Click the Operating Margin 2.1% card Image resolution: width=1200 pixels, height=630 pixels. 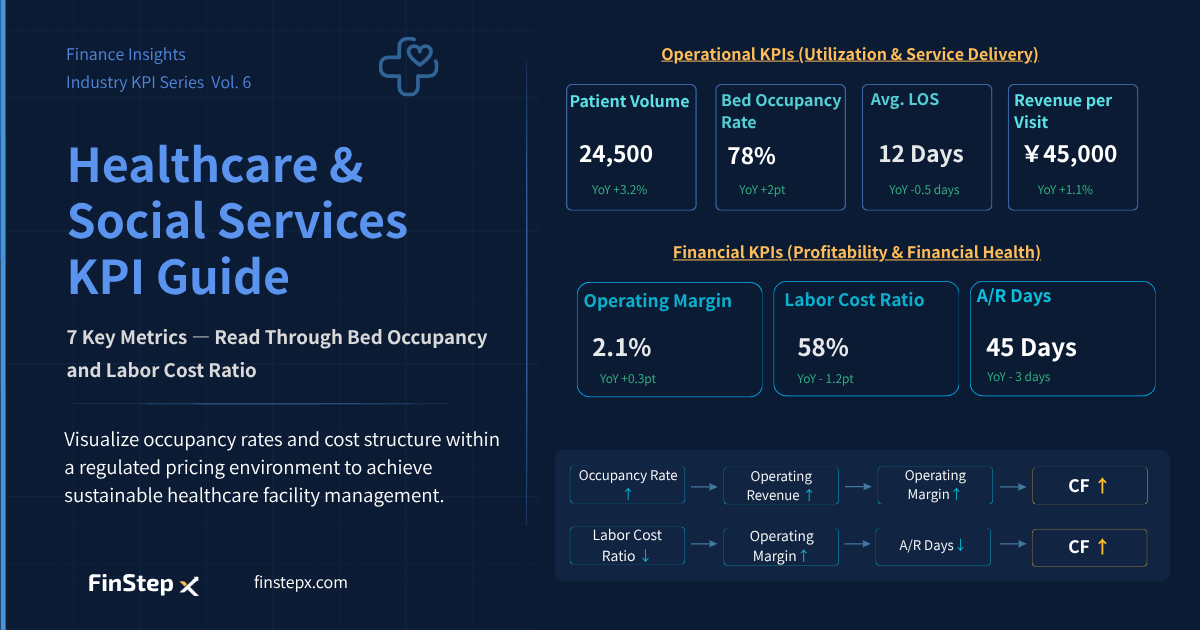pyautogui.click(x=669, y=339)
